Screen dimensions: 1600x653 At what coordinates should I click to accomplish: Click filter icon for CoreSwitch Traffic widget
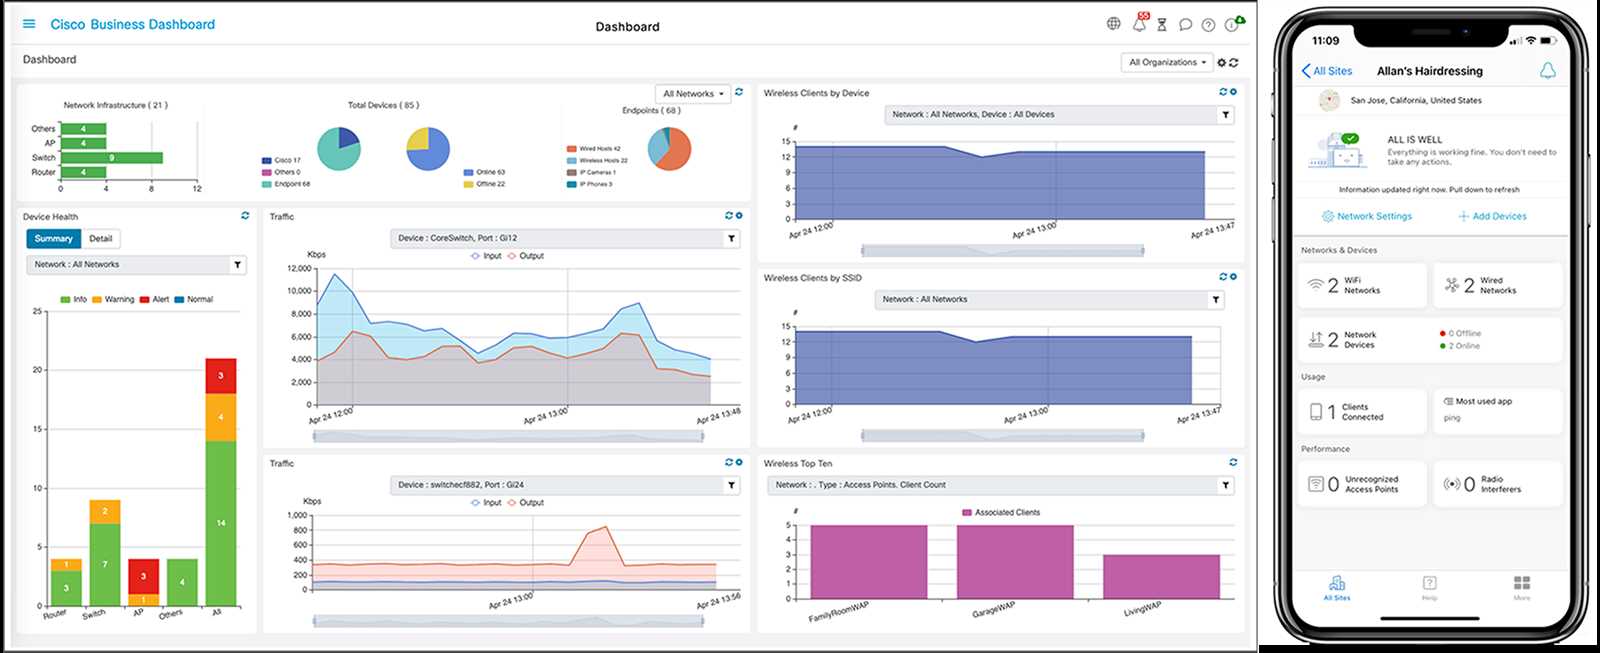click(x=732, y=238)
